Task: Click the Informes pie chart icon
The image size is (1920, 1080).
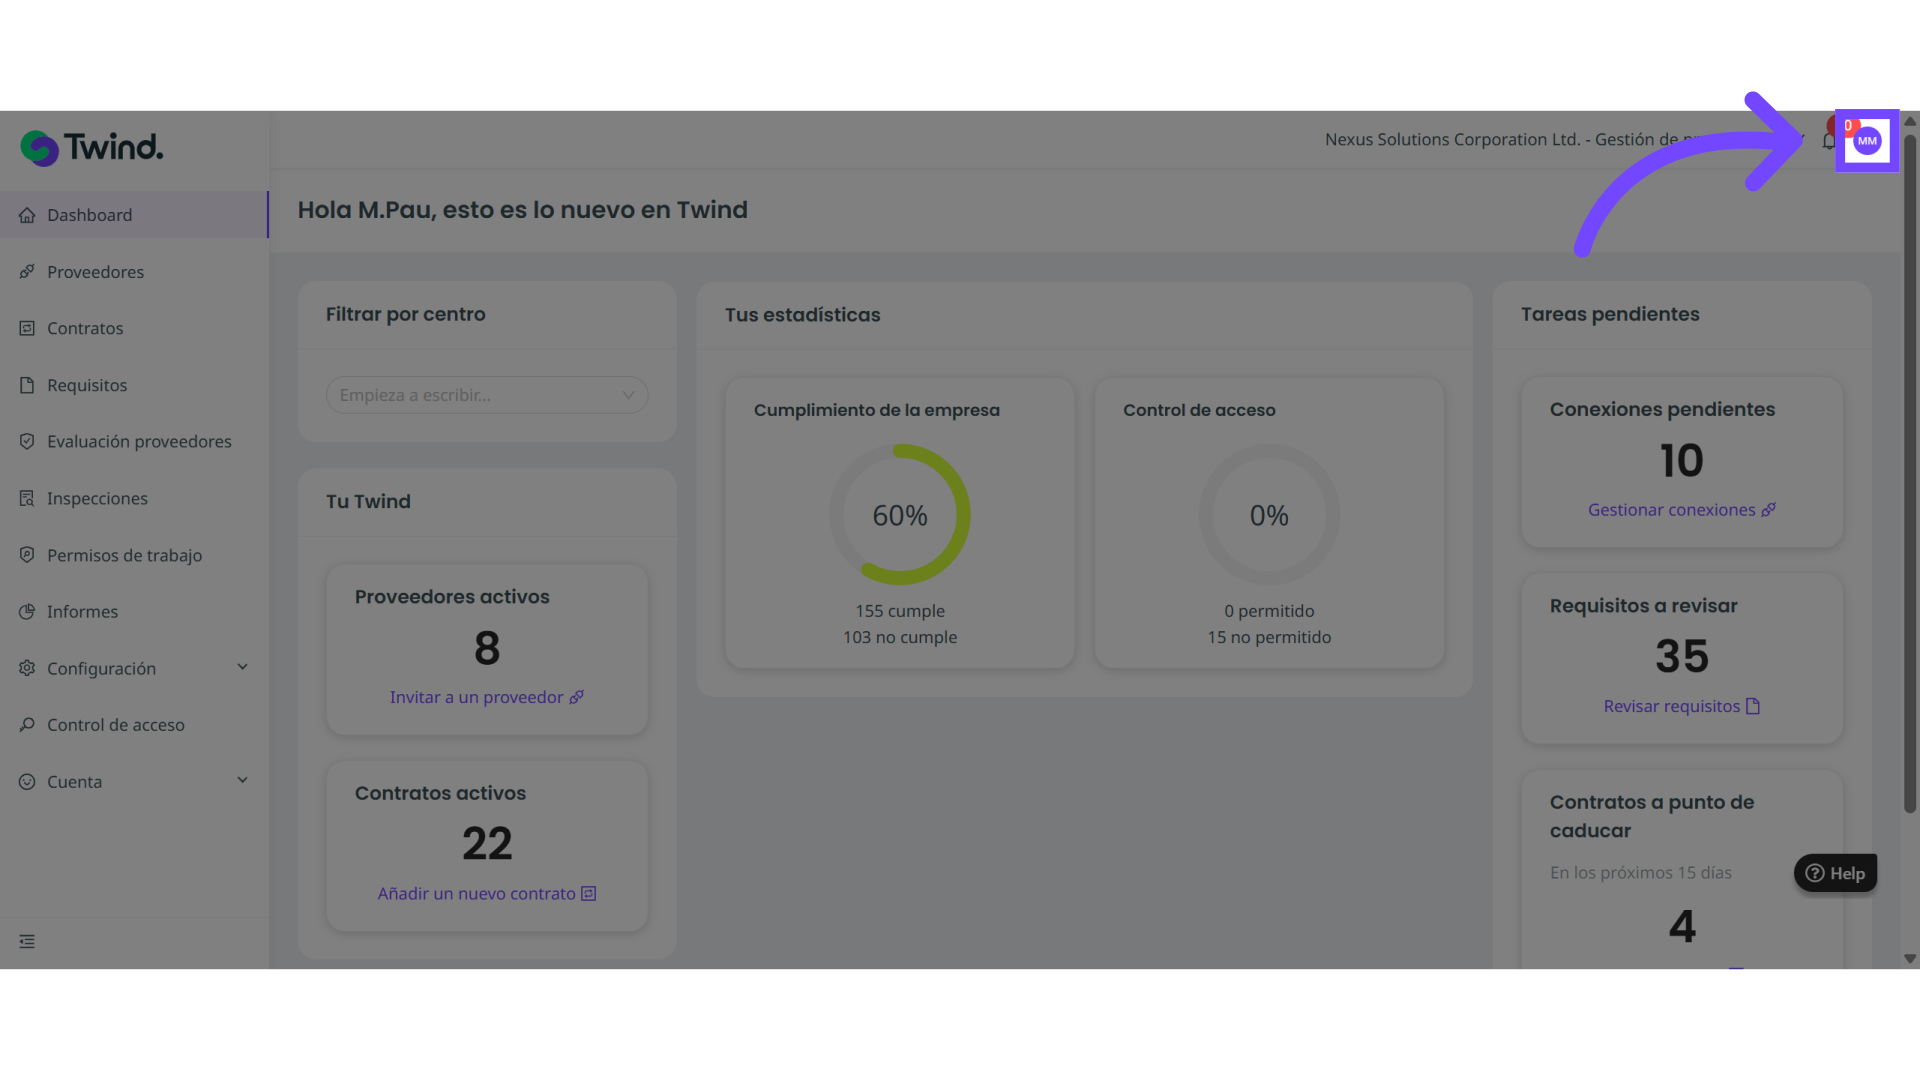Action: pos(27,611)
